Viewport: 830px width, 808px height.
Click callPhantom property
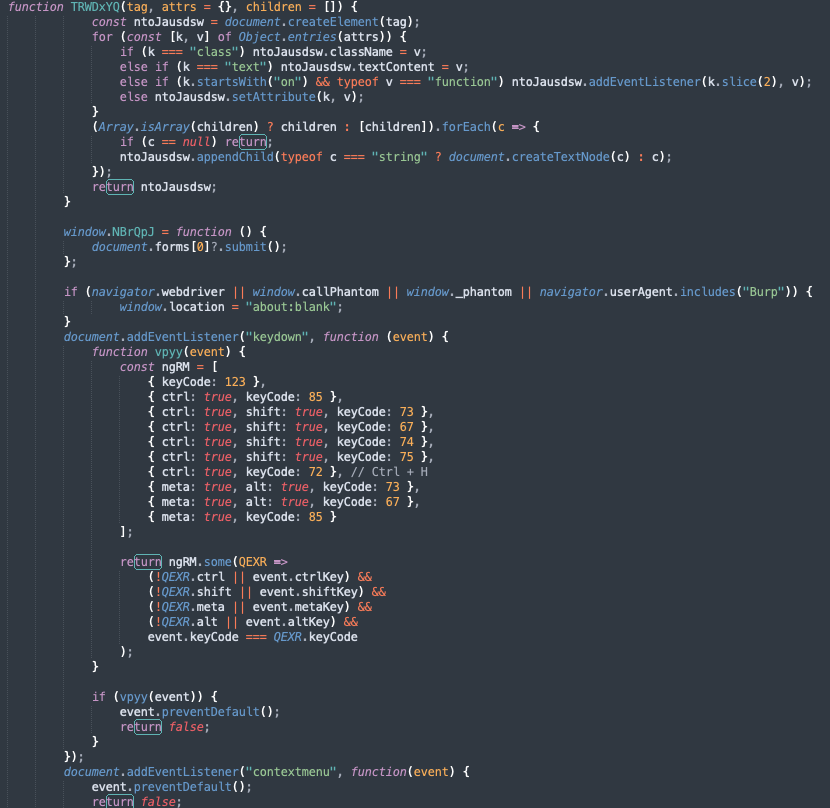(x=340, y=292)
